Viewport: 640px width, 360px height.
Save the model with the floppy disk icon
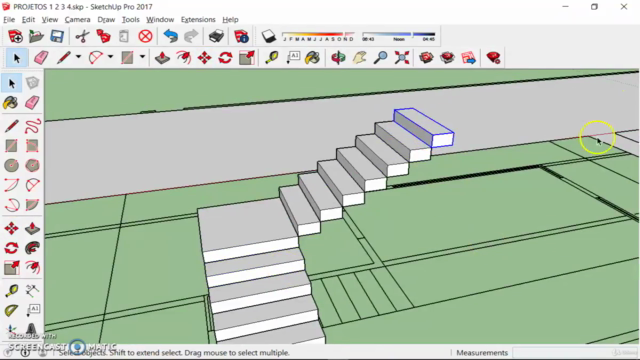pos(57,36)
